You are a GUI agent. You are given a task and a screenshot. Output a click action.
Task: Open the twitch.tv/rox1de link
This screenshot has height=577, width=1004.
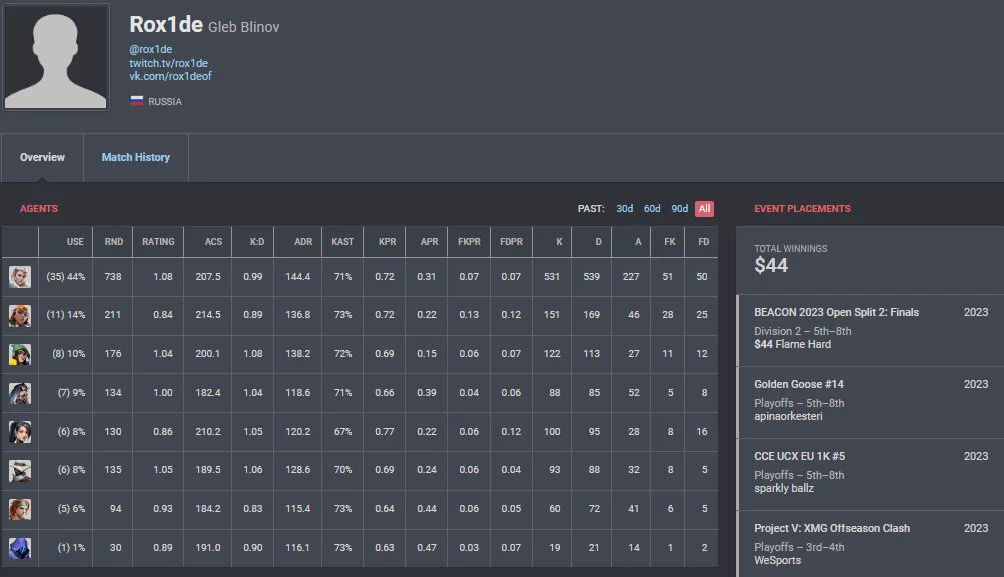tap(168, 63)
